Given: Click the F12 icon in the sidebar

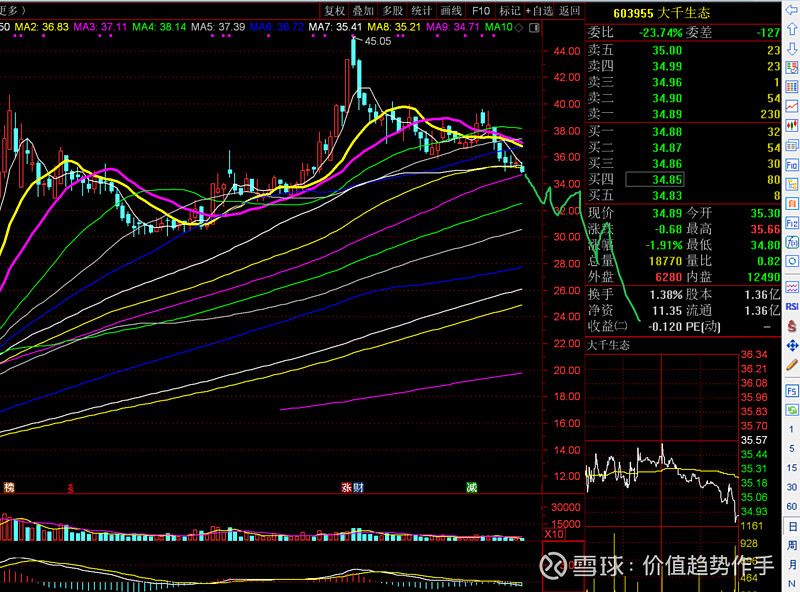Looking at the screenshot, I should pyautogui.click(x=792, y=223).
